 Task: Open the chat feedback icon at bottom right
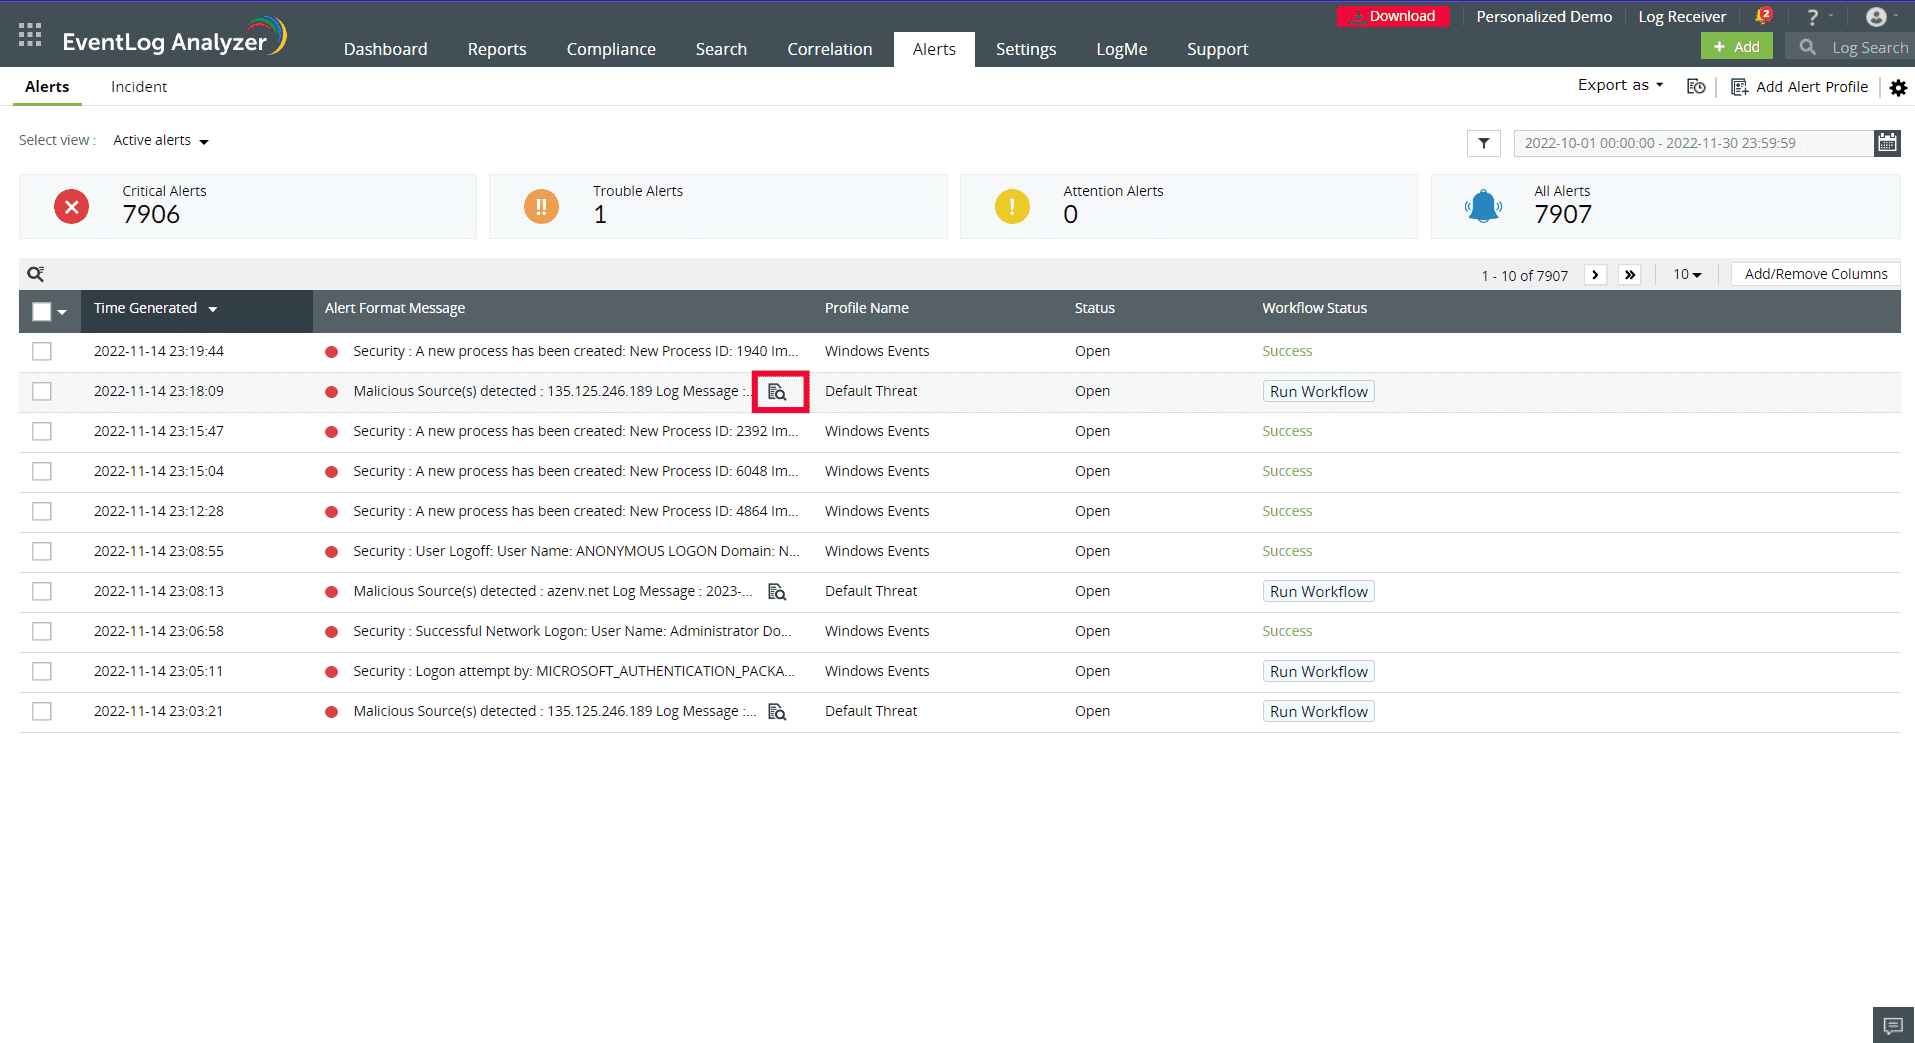point(1893,1026)
